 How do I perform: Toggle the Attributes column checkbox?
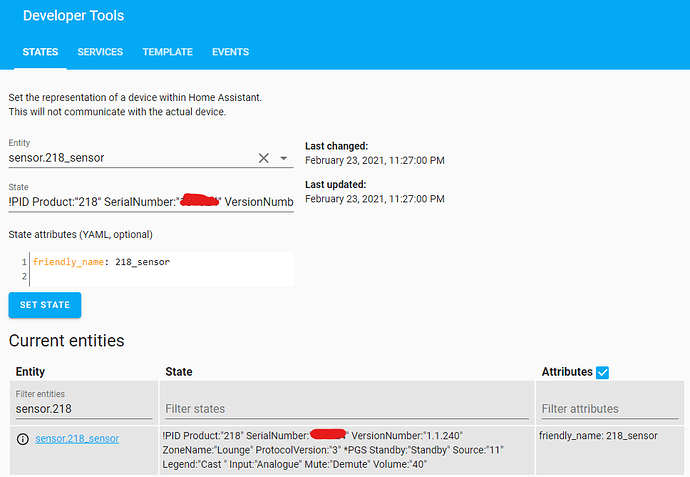(x=602, y=372)
